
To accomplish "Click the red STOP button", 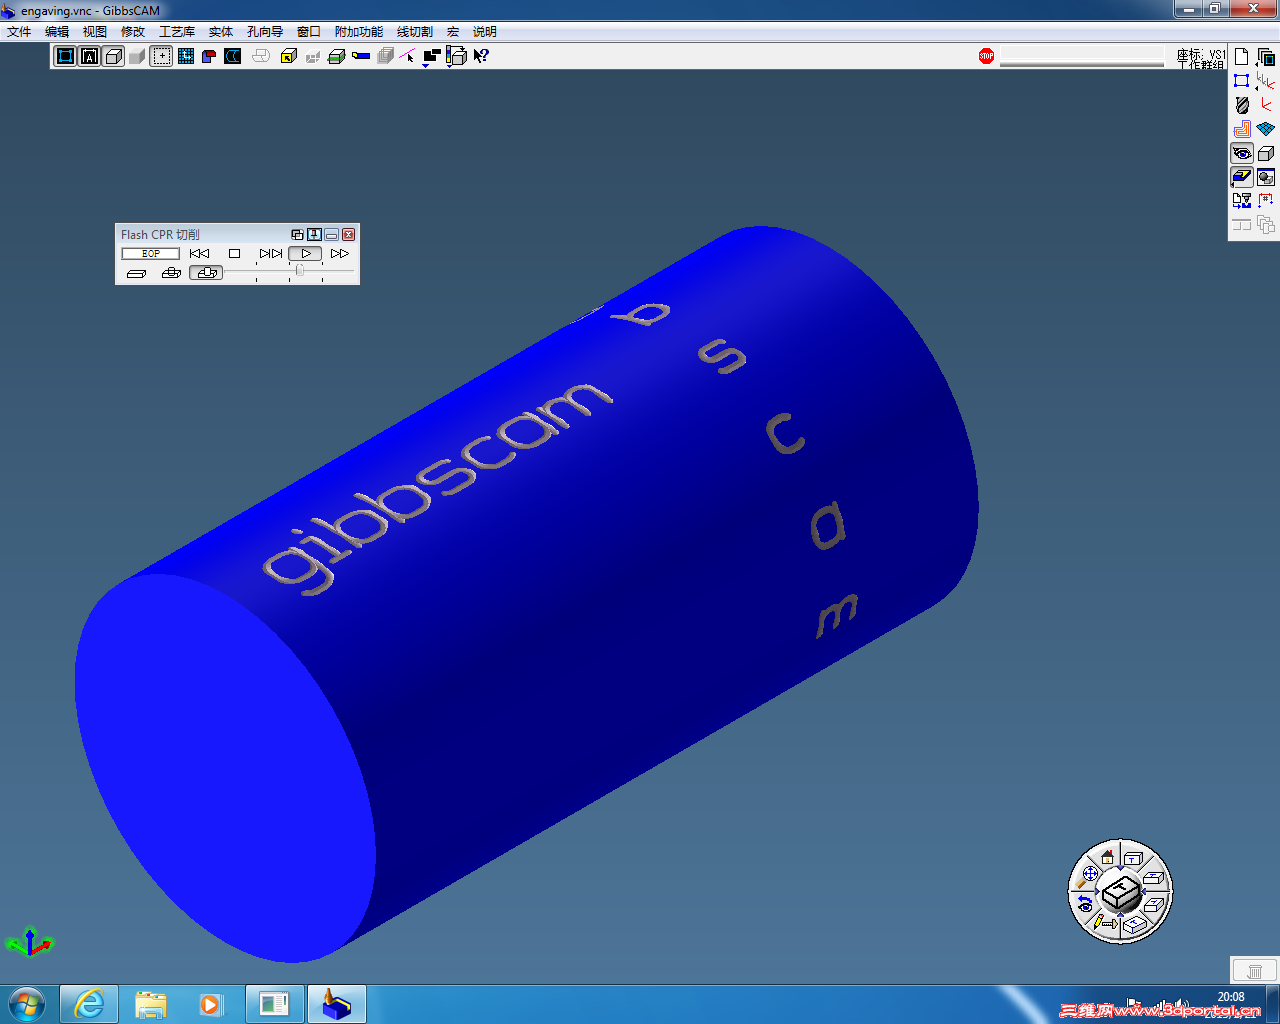I will [987, 56].
